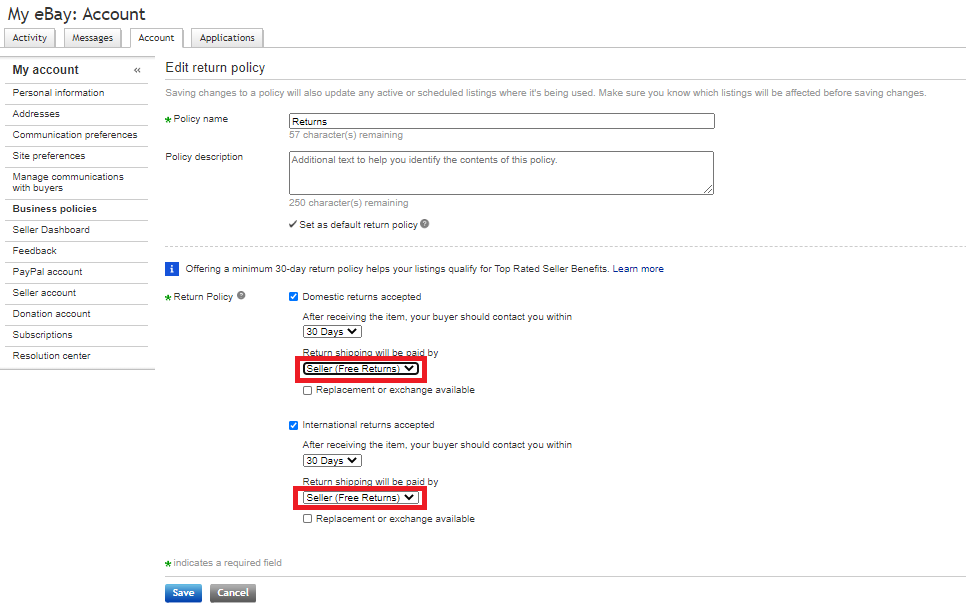Image resolution: width=966 pixels, height=613 pixels.
Task: Expand the international 30 Days dropdown
Action: tap(332, 461)
